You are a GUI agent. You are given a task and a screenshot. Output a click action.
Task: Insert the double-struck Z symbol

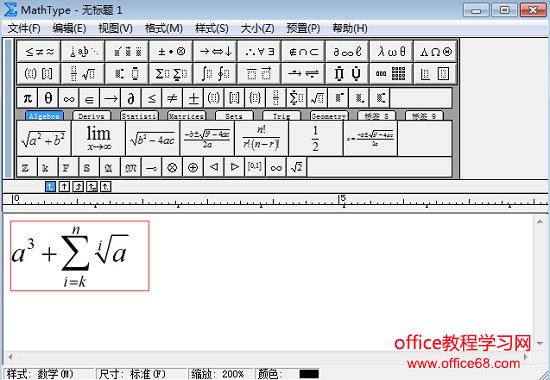(27, 167)
